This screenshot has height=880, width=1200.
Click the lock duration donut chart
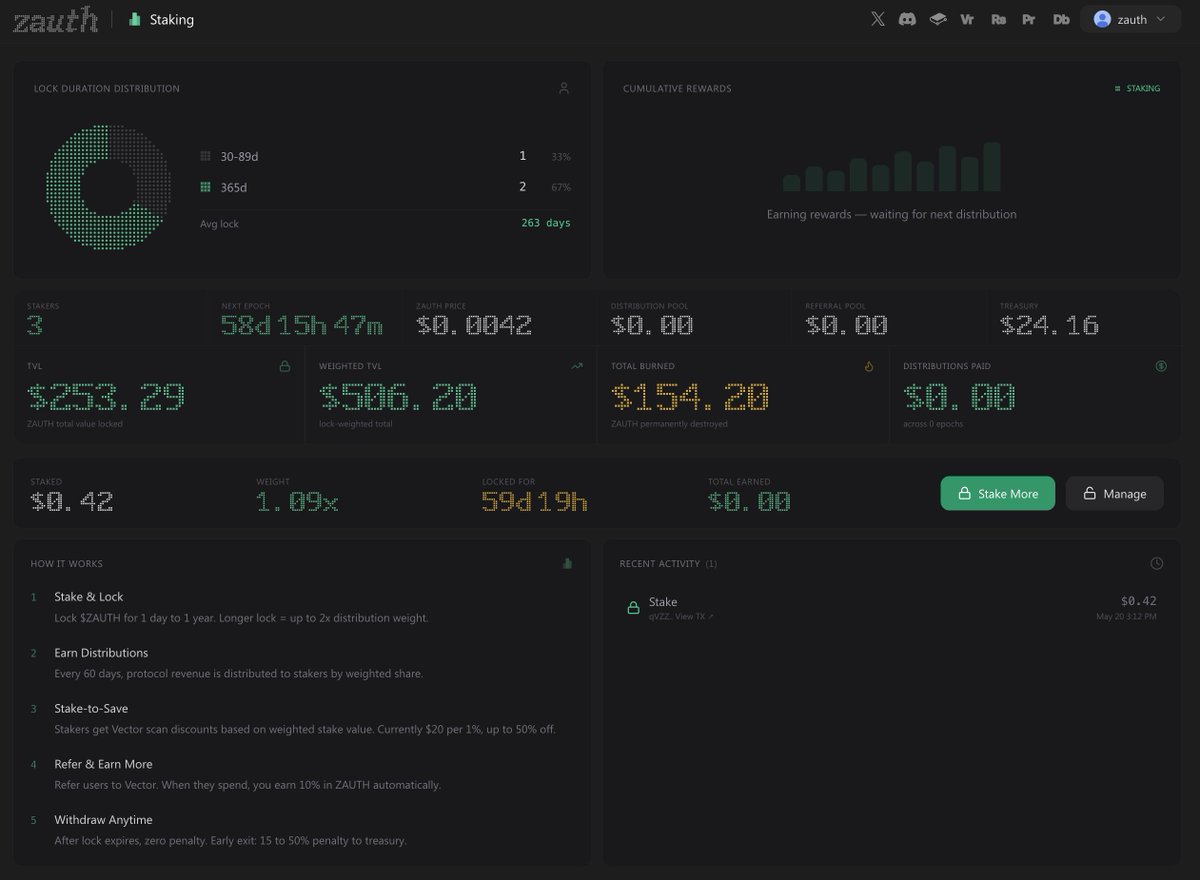108,187
